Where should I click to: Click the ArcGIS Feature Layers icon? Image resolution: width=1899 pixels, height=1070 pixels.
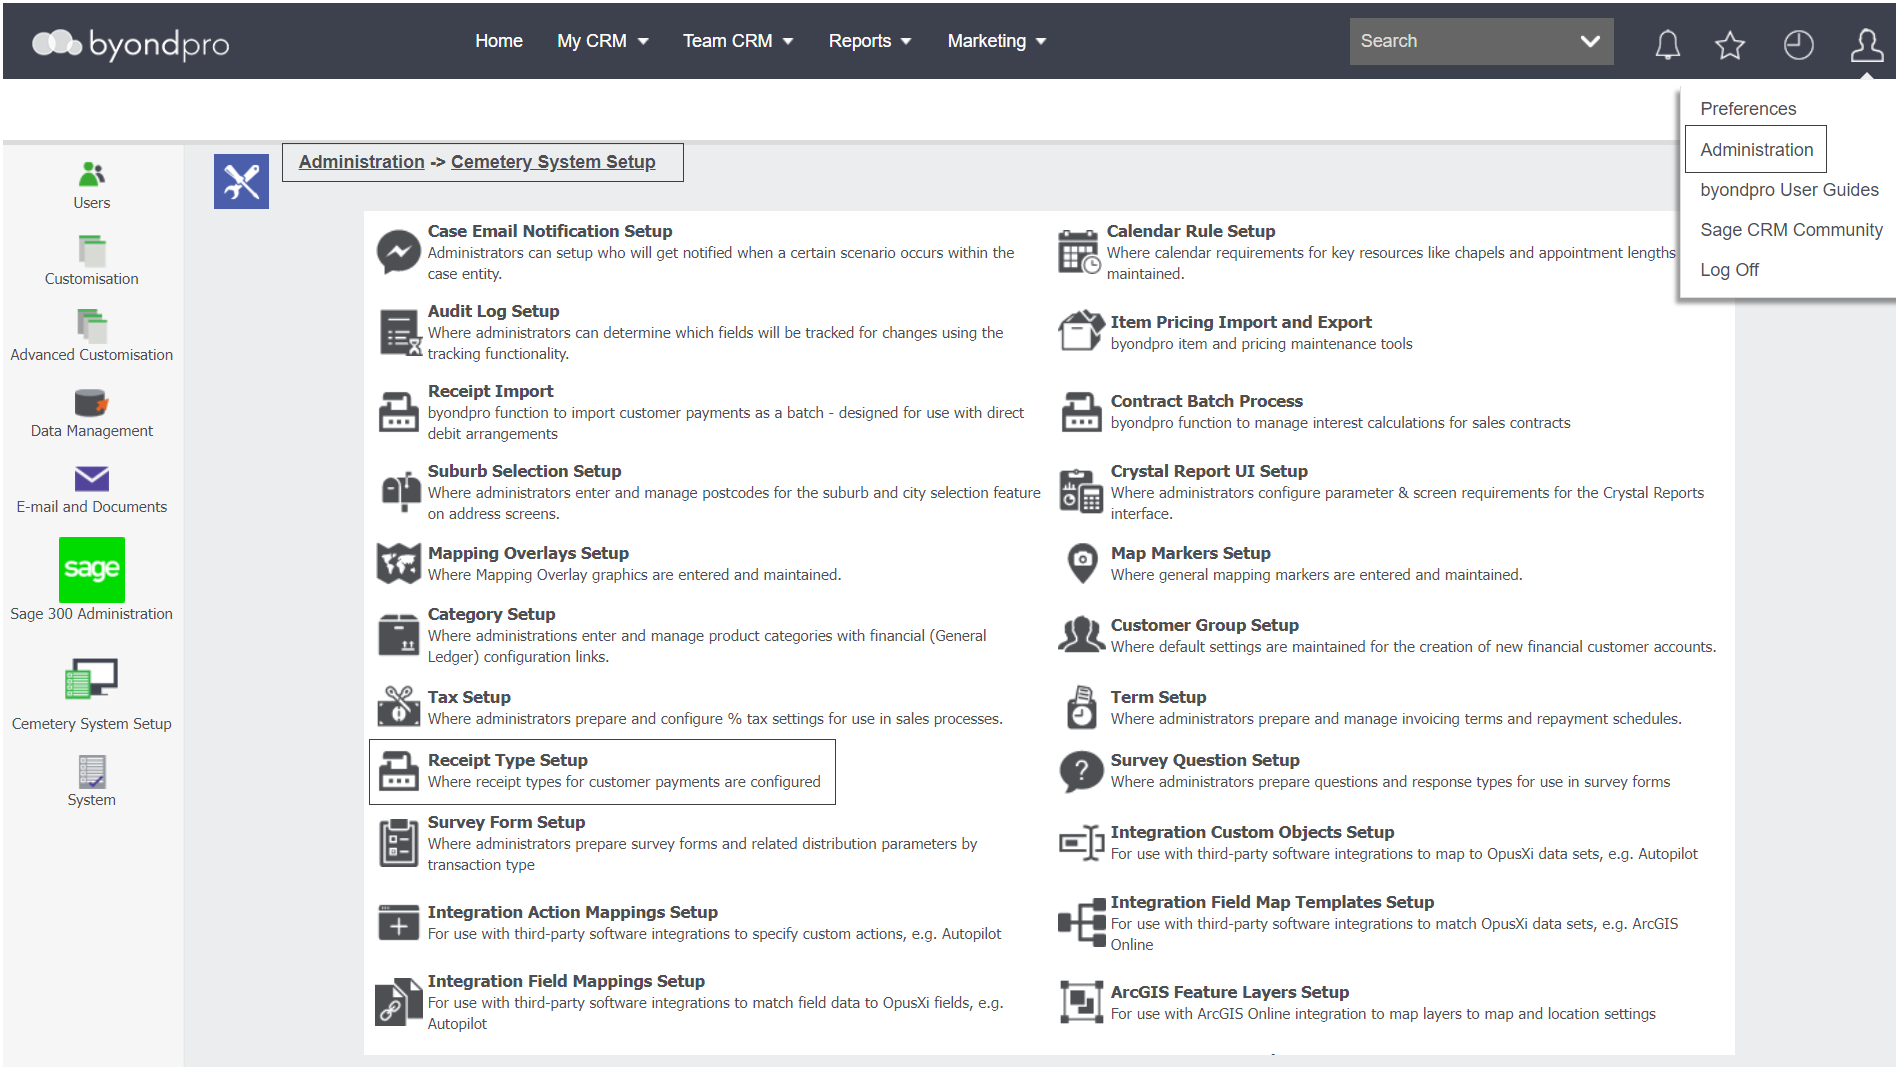tap(1081, 1002)
